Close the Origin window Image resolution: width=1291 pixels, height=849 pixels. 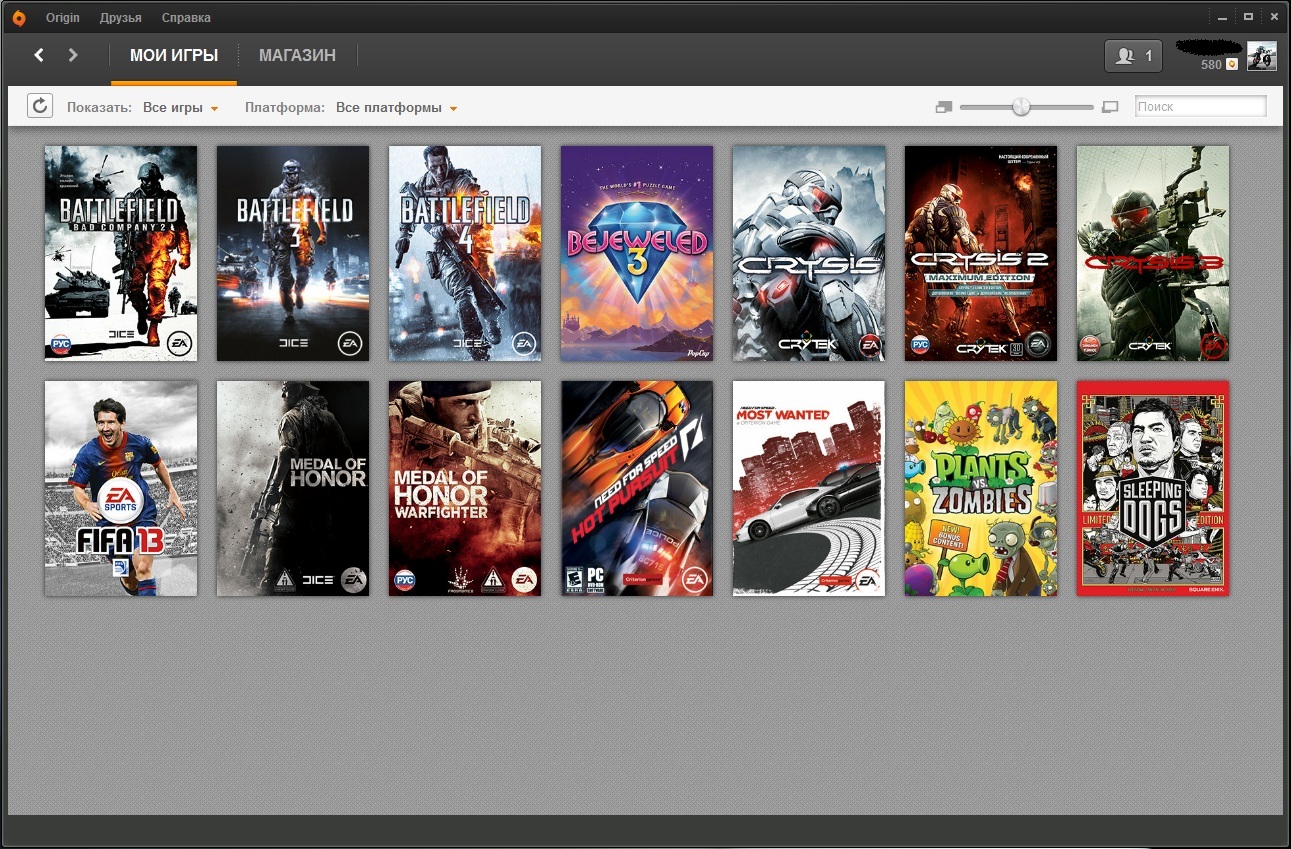click(1275, 17)
